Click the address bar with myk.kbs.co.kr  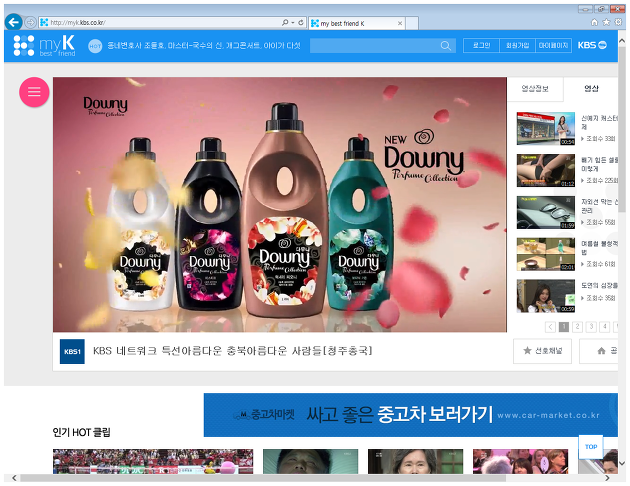click(159, 22)
